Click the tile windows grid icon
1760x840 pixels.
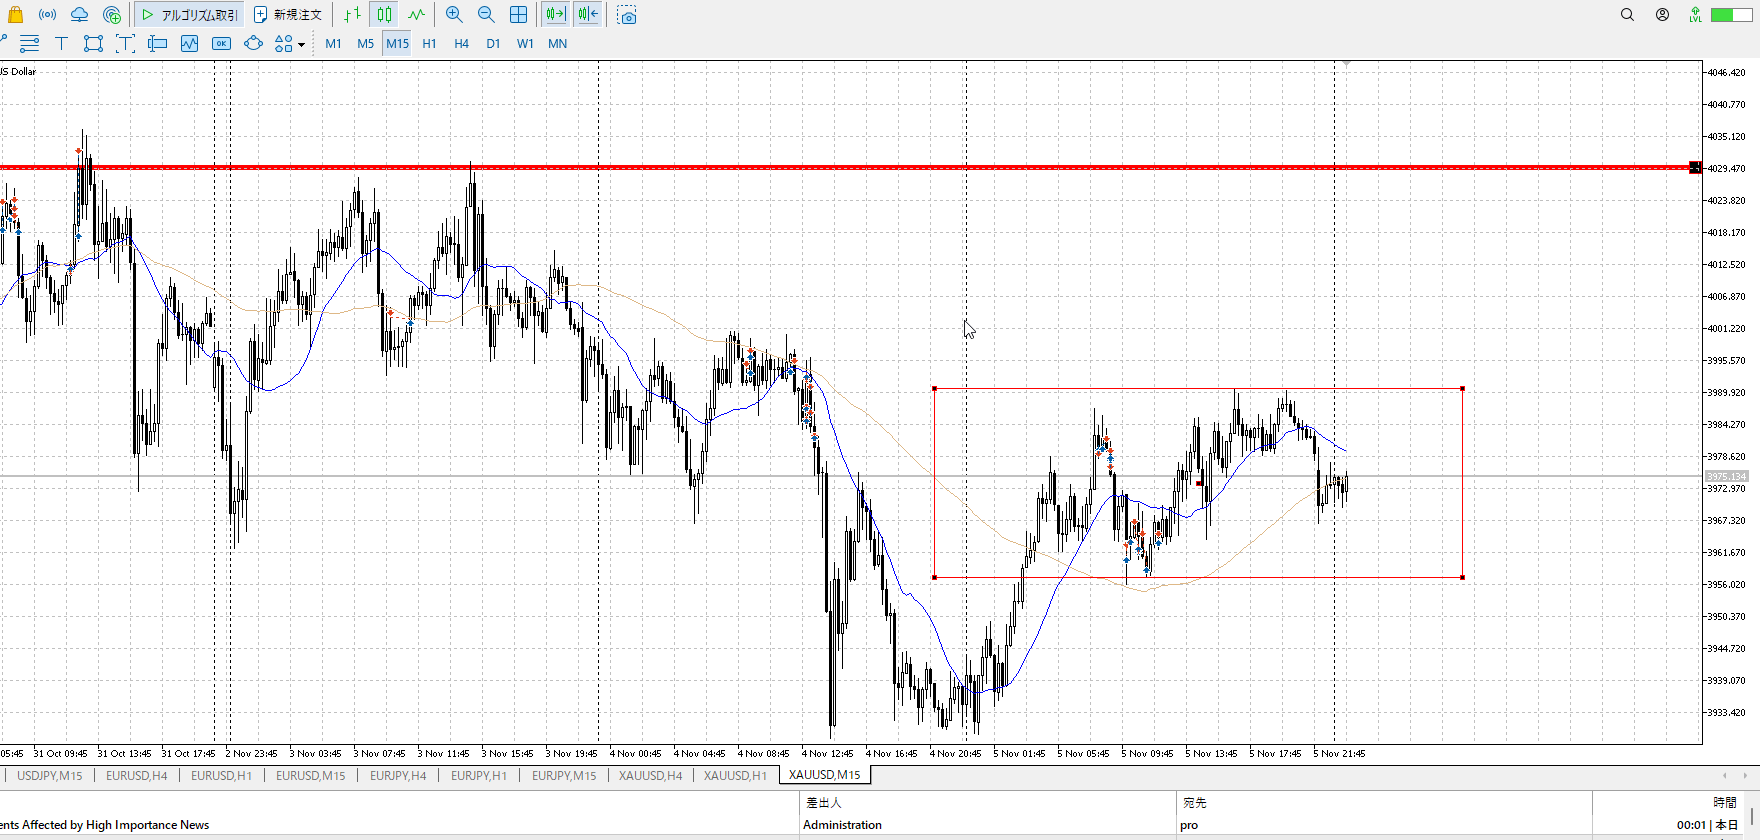pyautogui.click(x=518, y=15)
